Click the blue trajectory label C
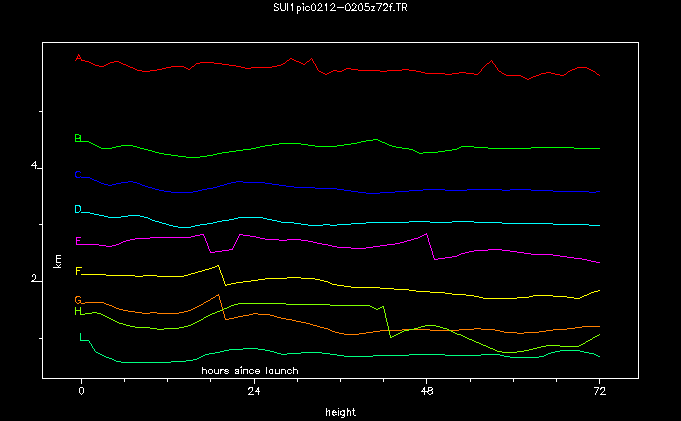This screenshot has width=681, height=421. coord(78,175)
